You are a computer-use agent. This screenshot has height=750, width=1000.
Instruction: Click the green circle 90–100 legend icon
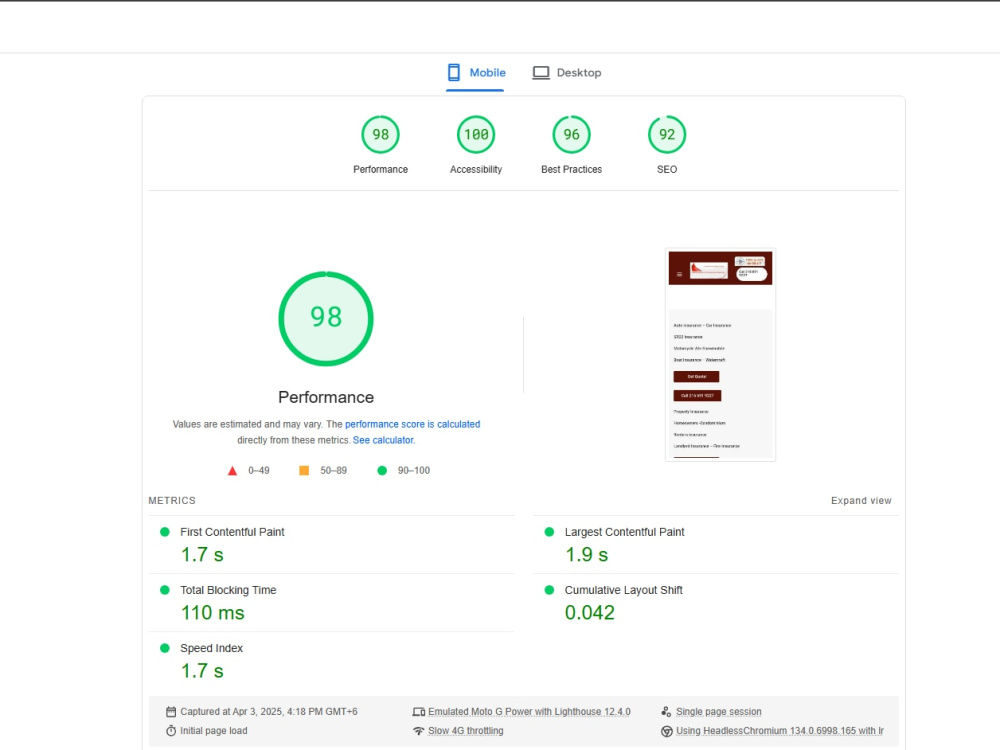point(382,471)
